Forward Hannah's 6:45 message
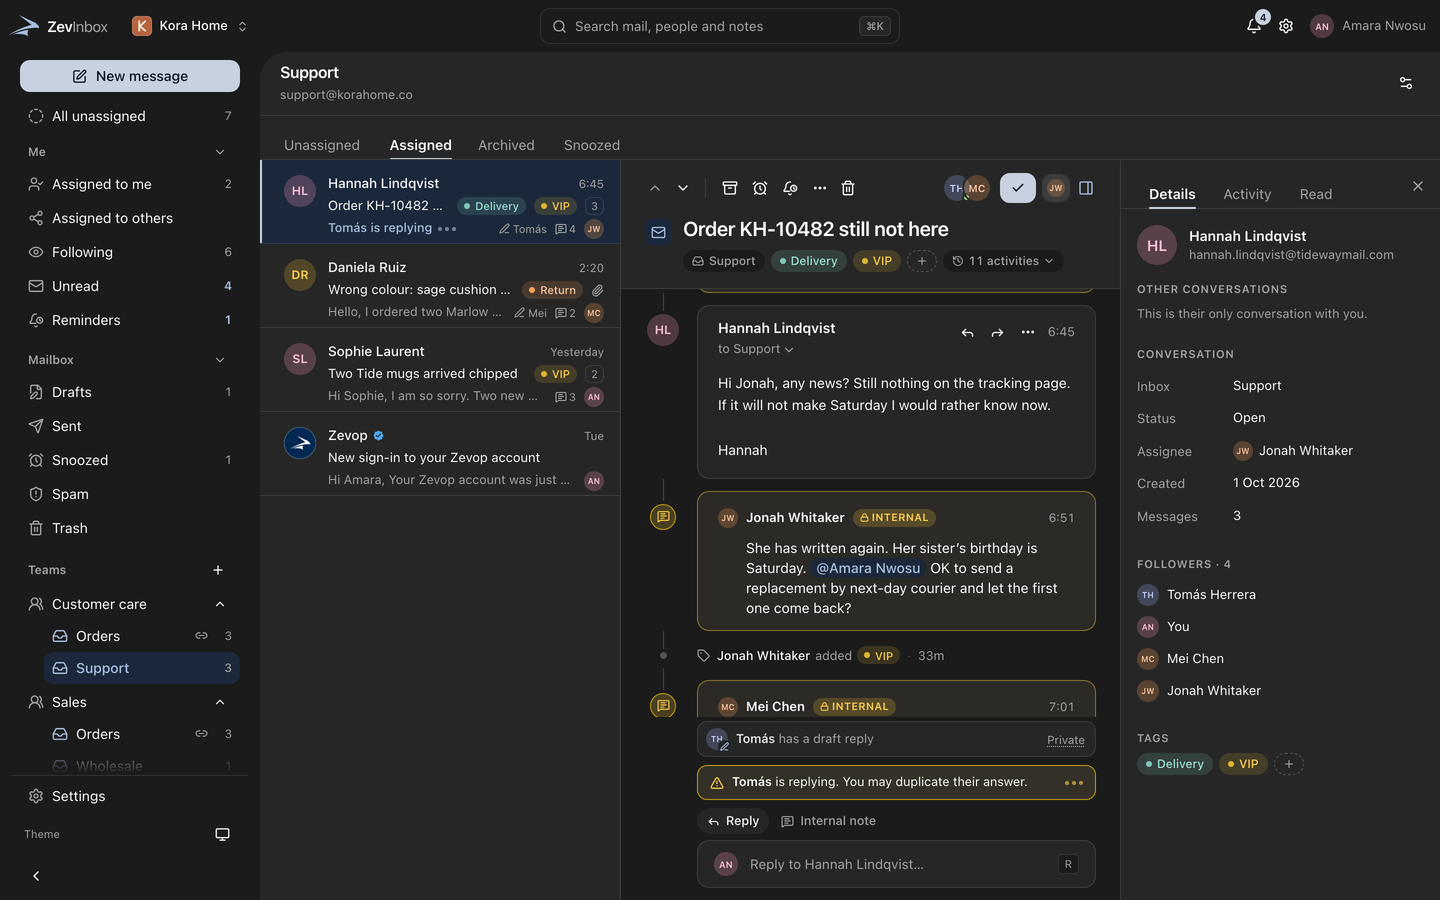This screenshot has height=900, width=1440. 997,332
